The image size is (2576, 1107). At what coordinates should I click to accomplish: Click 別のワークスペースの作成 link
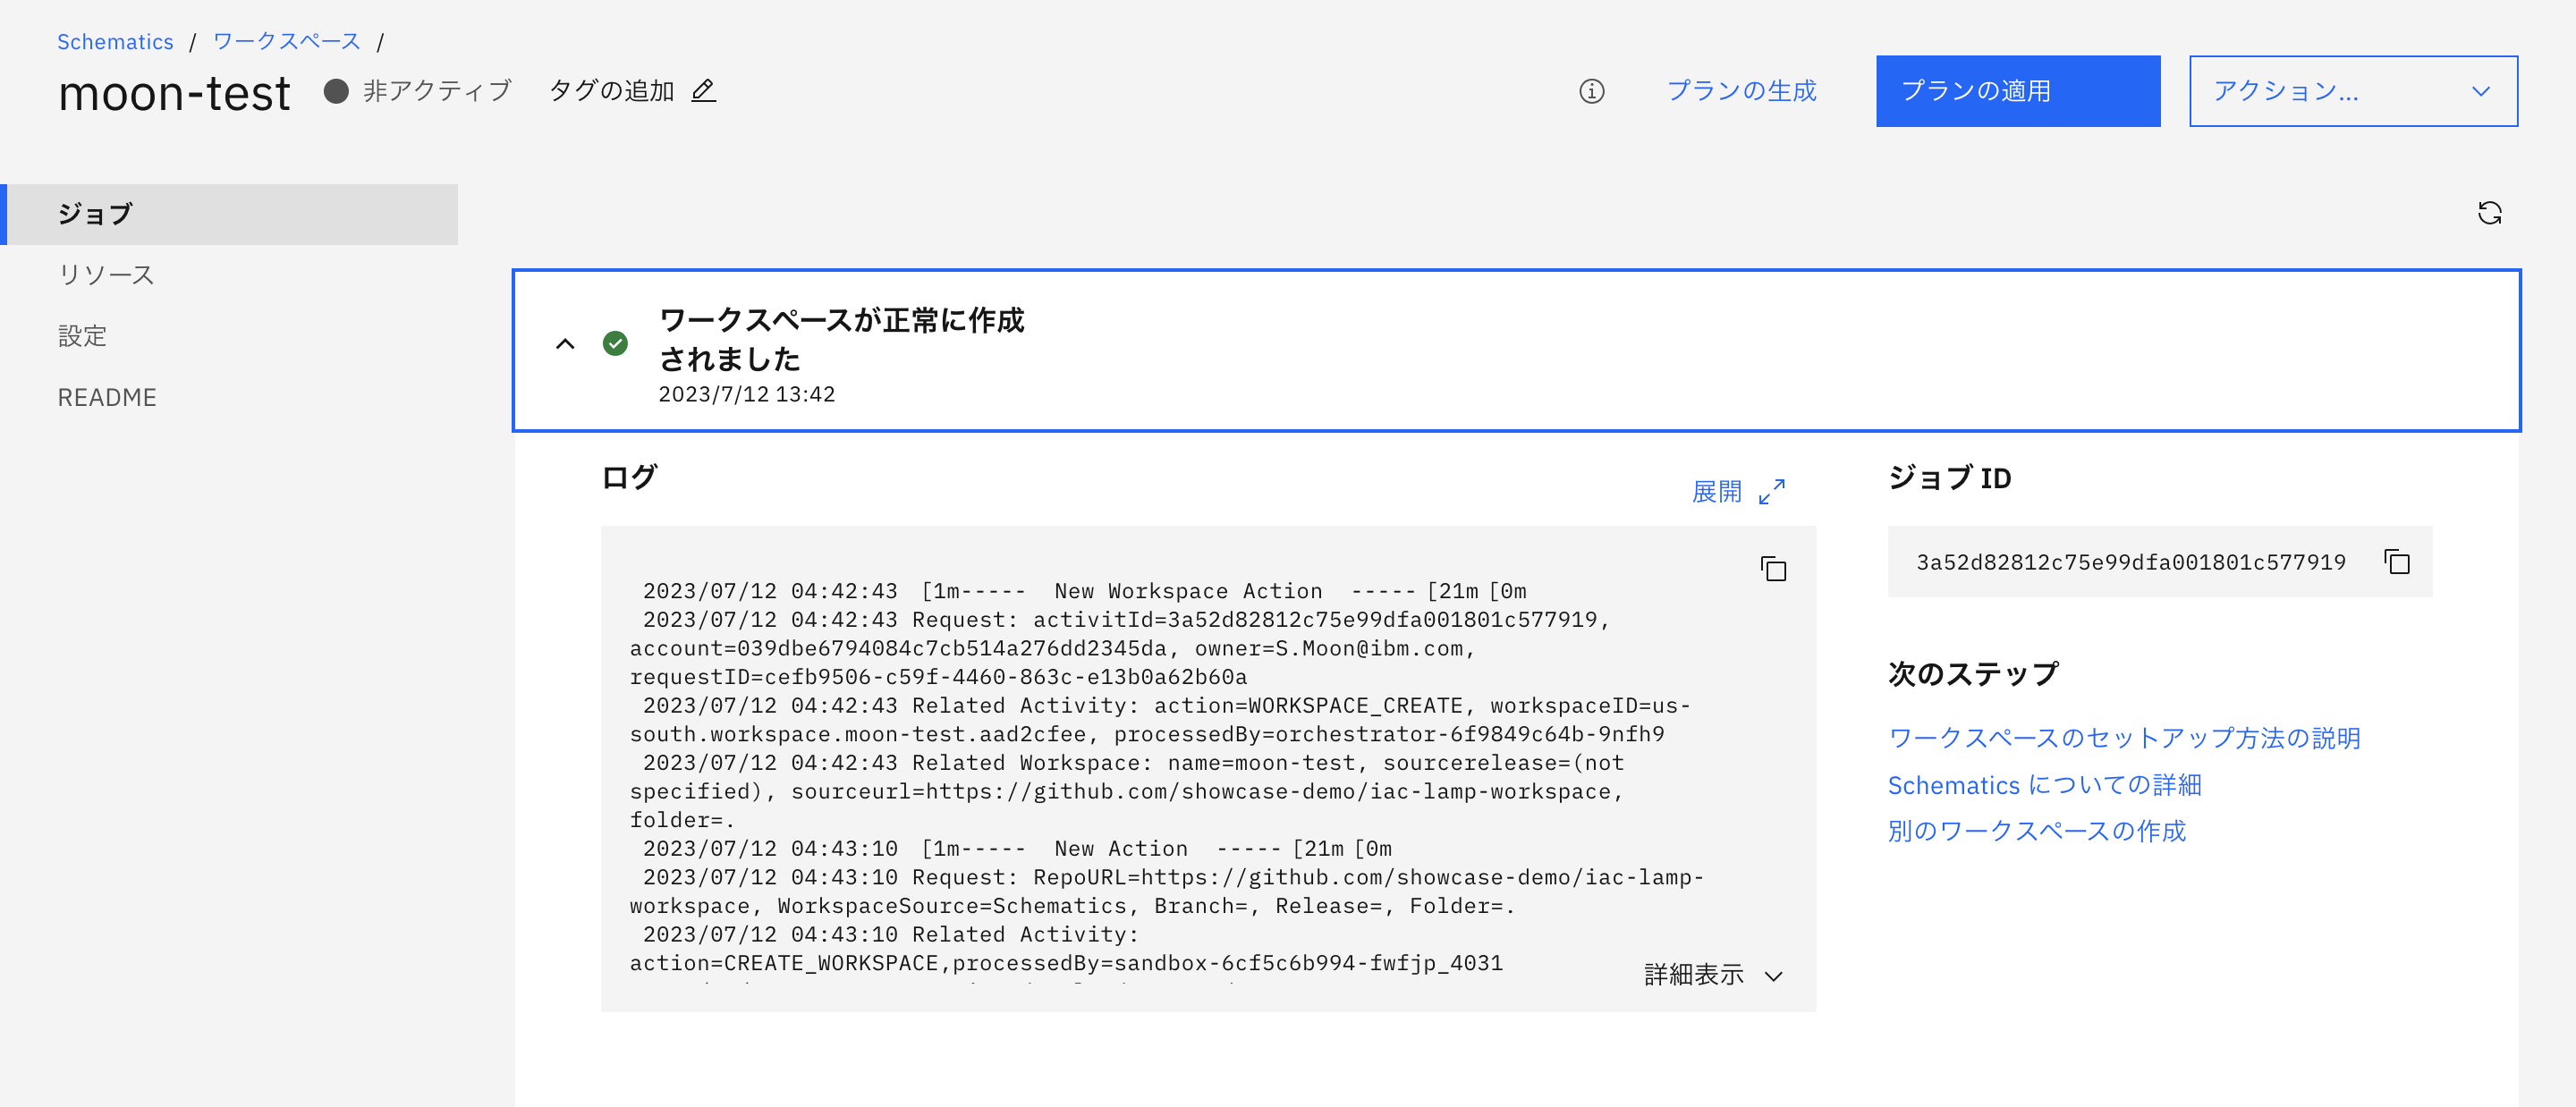2036,831
